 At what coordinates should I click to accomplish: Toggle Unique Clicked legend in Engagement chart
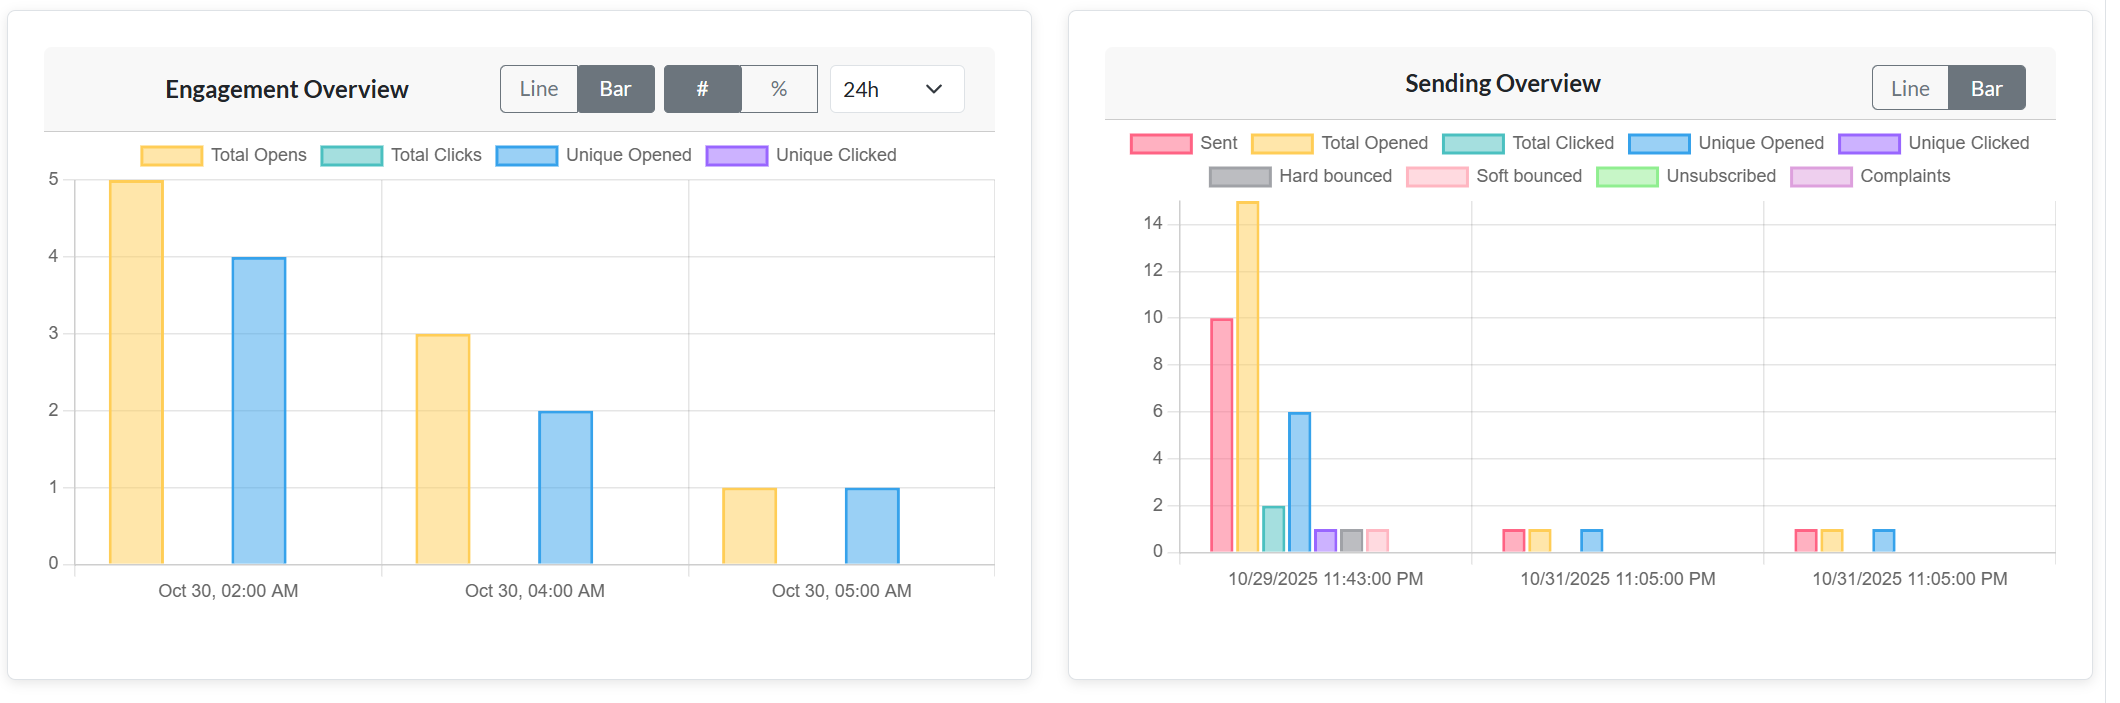click(802, 155)
